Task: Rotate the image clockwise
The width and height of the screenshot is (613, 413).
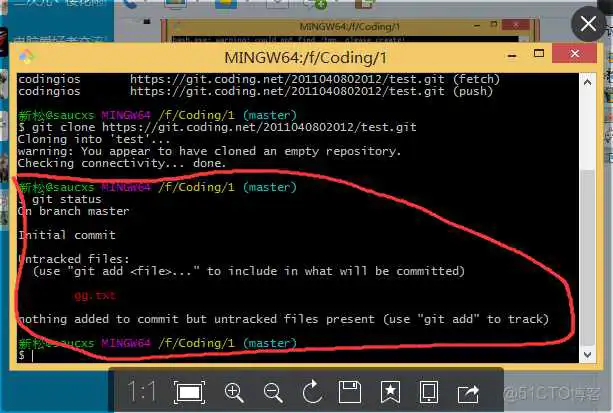Action: tap(310, 391)
